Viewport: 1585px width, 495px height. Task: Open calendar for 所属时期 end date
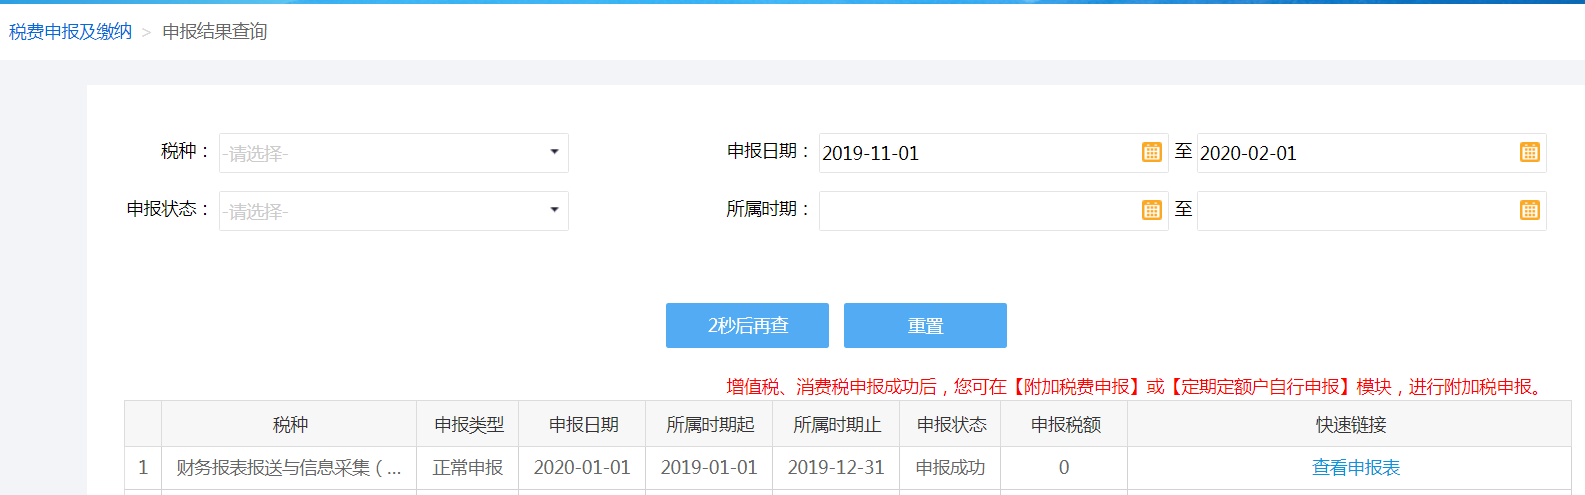[1529, 210]
